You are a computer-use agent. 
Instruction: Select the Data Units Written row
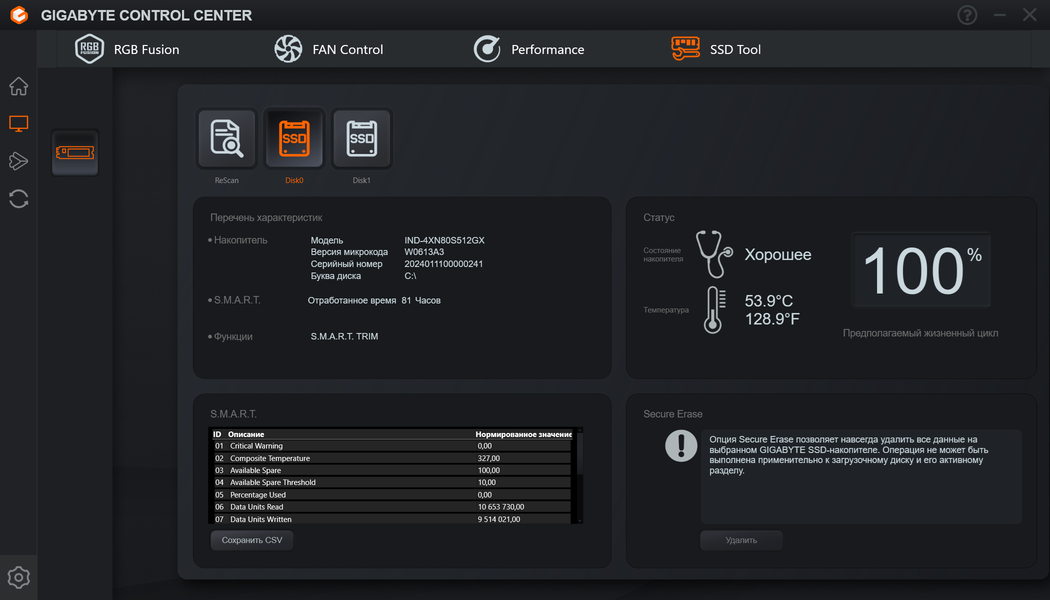tap(392, 519)
